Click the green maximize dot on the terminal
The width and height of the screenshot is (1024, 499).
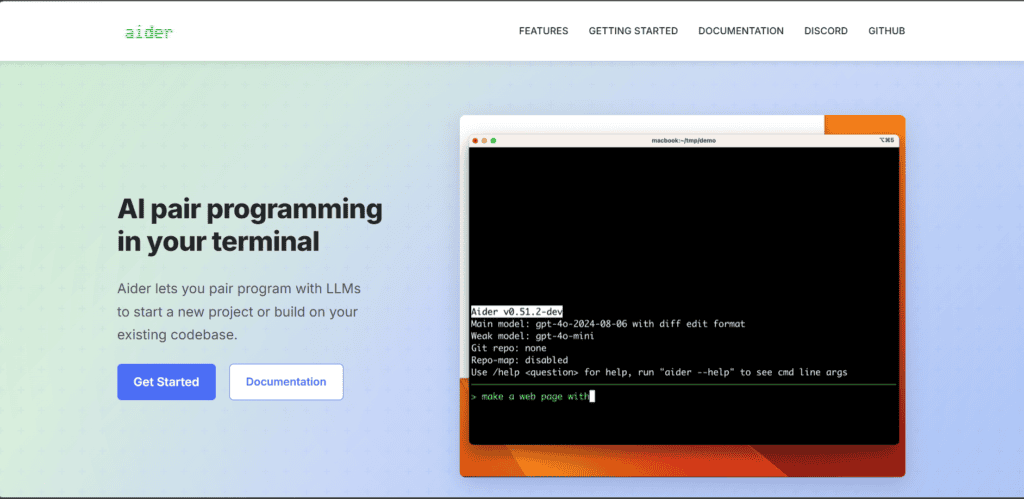pyautogui.click(x=494, y=140)
